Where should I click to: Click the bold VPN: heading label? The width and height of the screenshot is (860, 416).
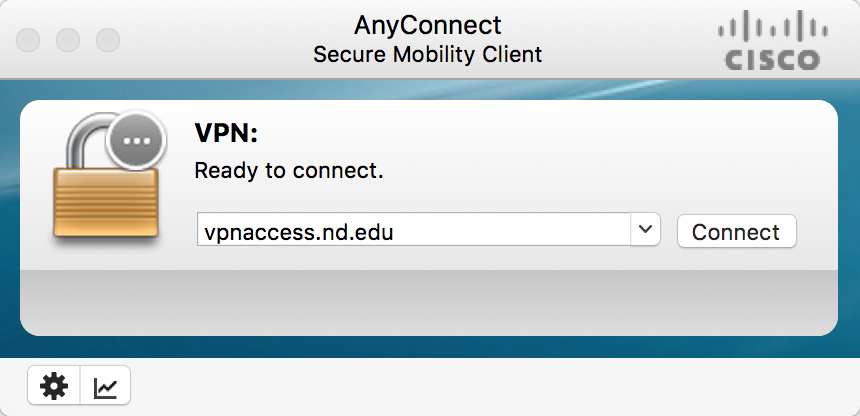pos(226,133)
